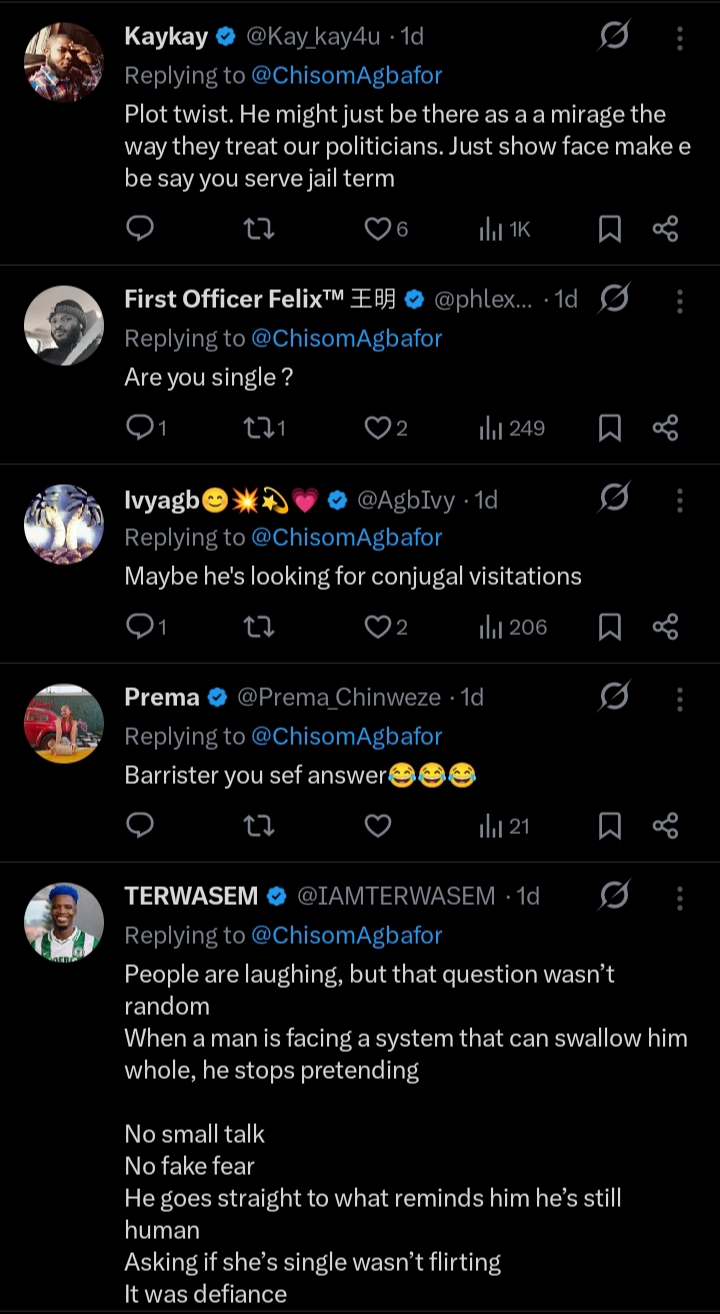Open Grok icon on Kaykay's tweet
Viewport: 720px width, 1314px height.
point(613,37)
